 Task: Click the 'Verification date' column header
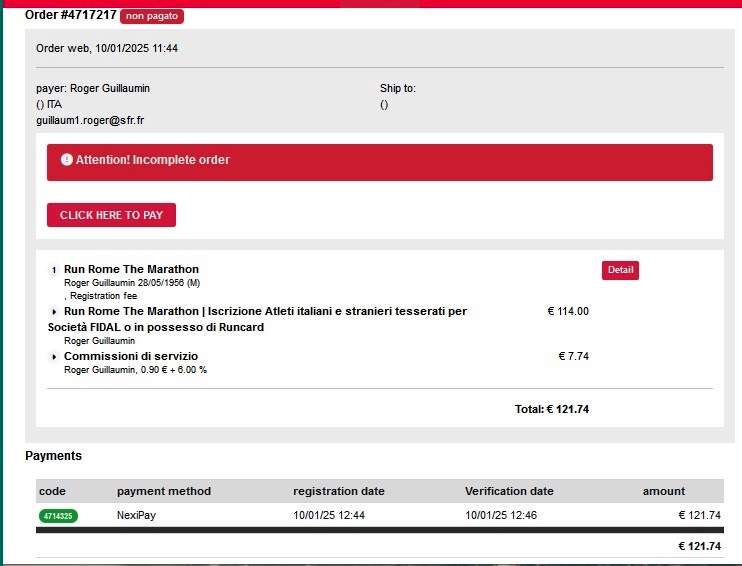click(x=509, y=491)
